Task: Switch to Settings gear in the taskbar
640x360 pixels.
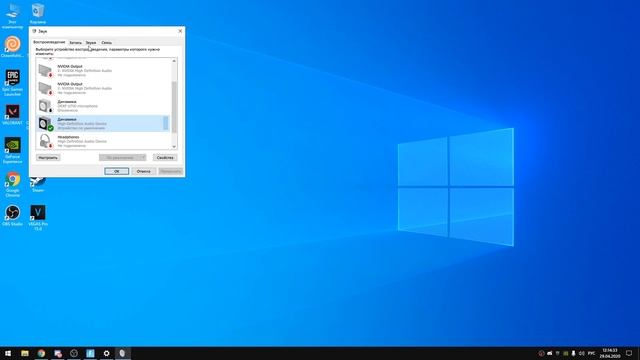Action: pyautogui.click(x=107, y=353)
